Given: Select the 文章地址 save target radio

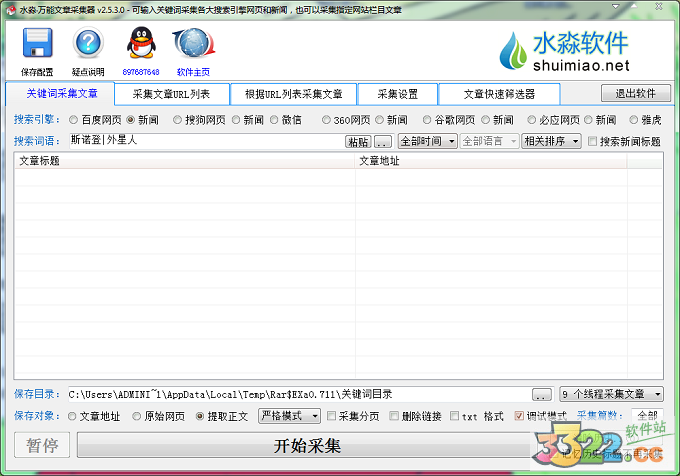Looking at the screenshot, I should click(x=72, y=416).
